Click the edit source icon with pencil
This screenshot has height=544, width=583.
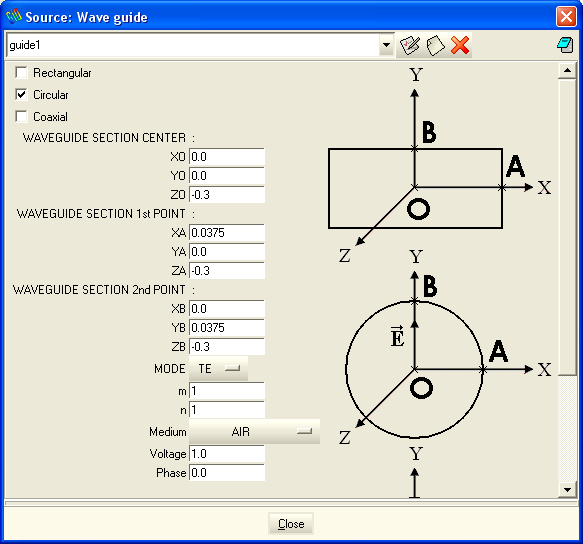click(409, 45)
